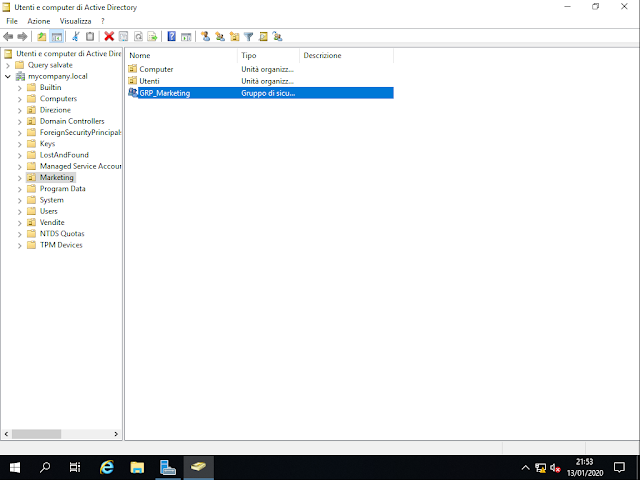Open the Visualizza menu
Screen dimensions: 640x480
[x=75, y=21]
